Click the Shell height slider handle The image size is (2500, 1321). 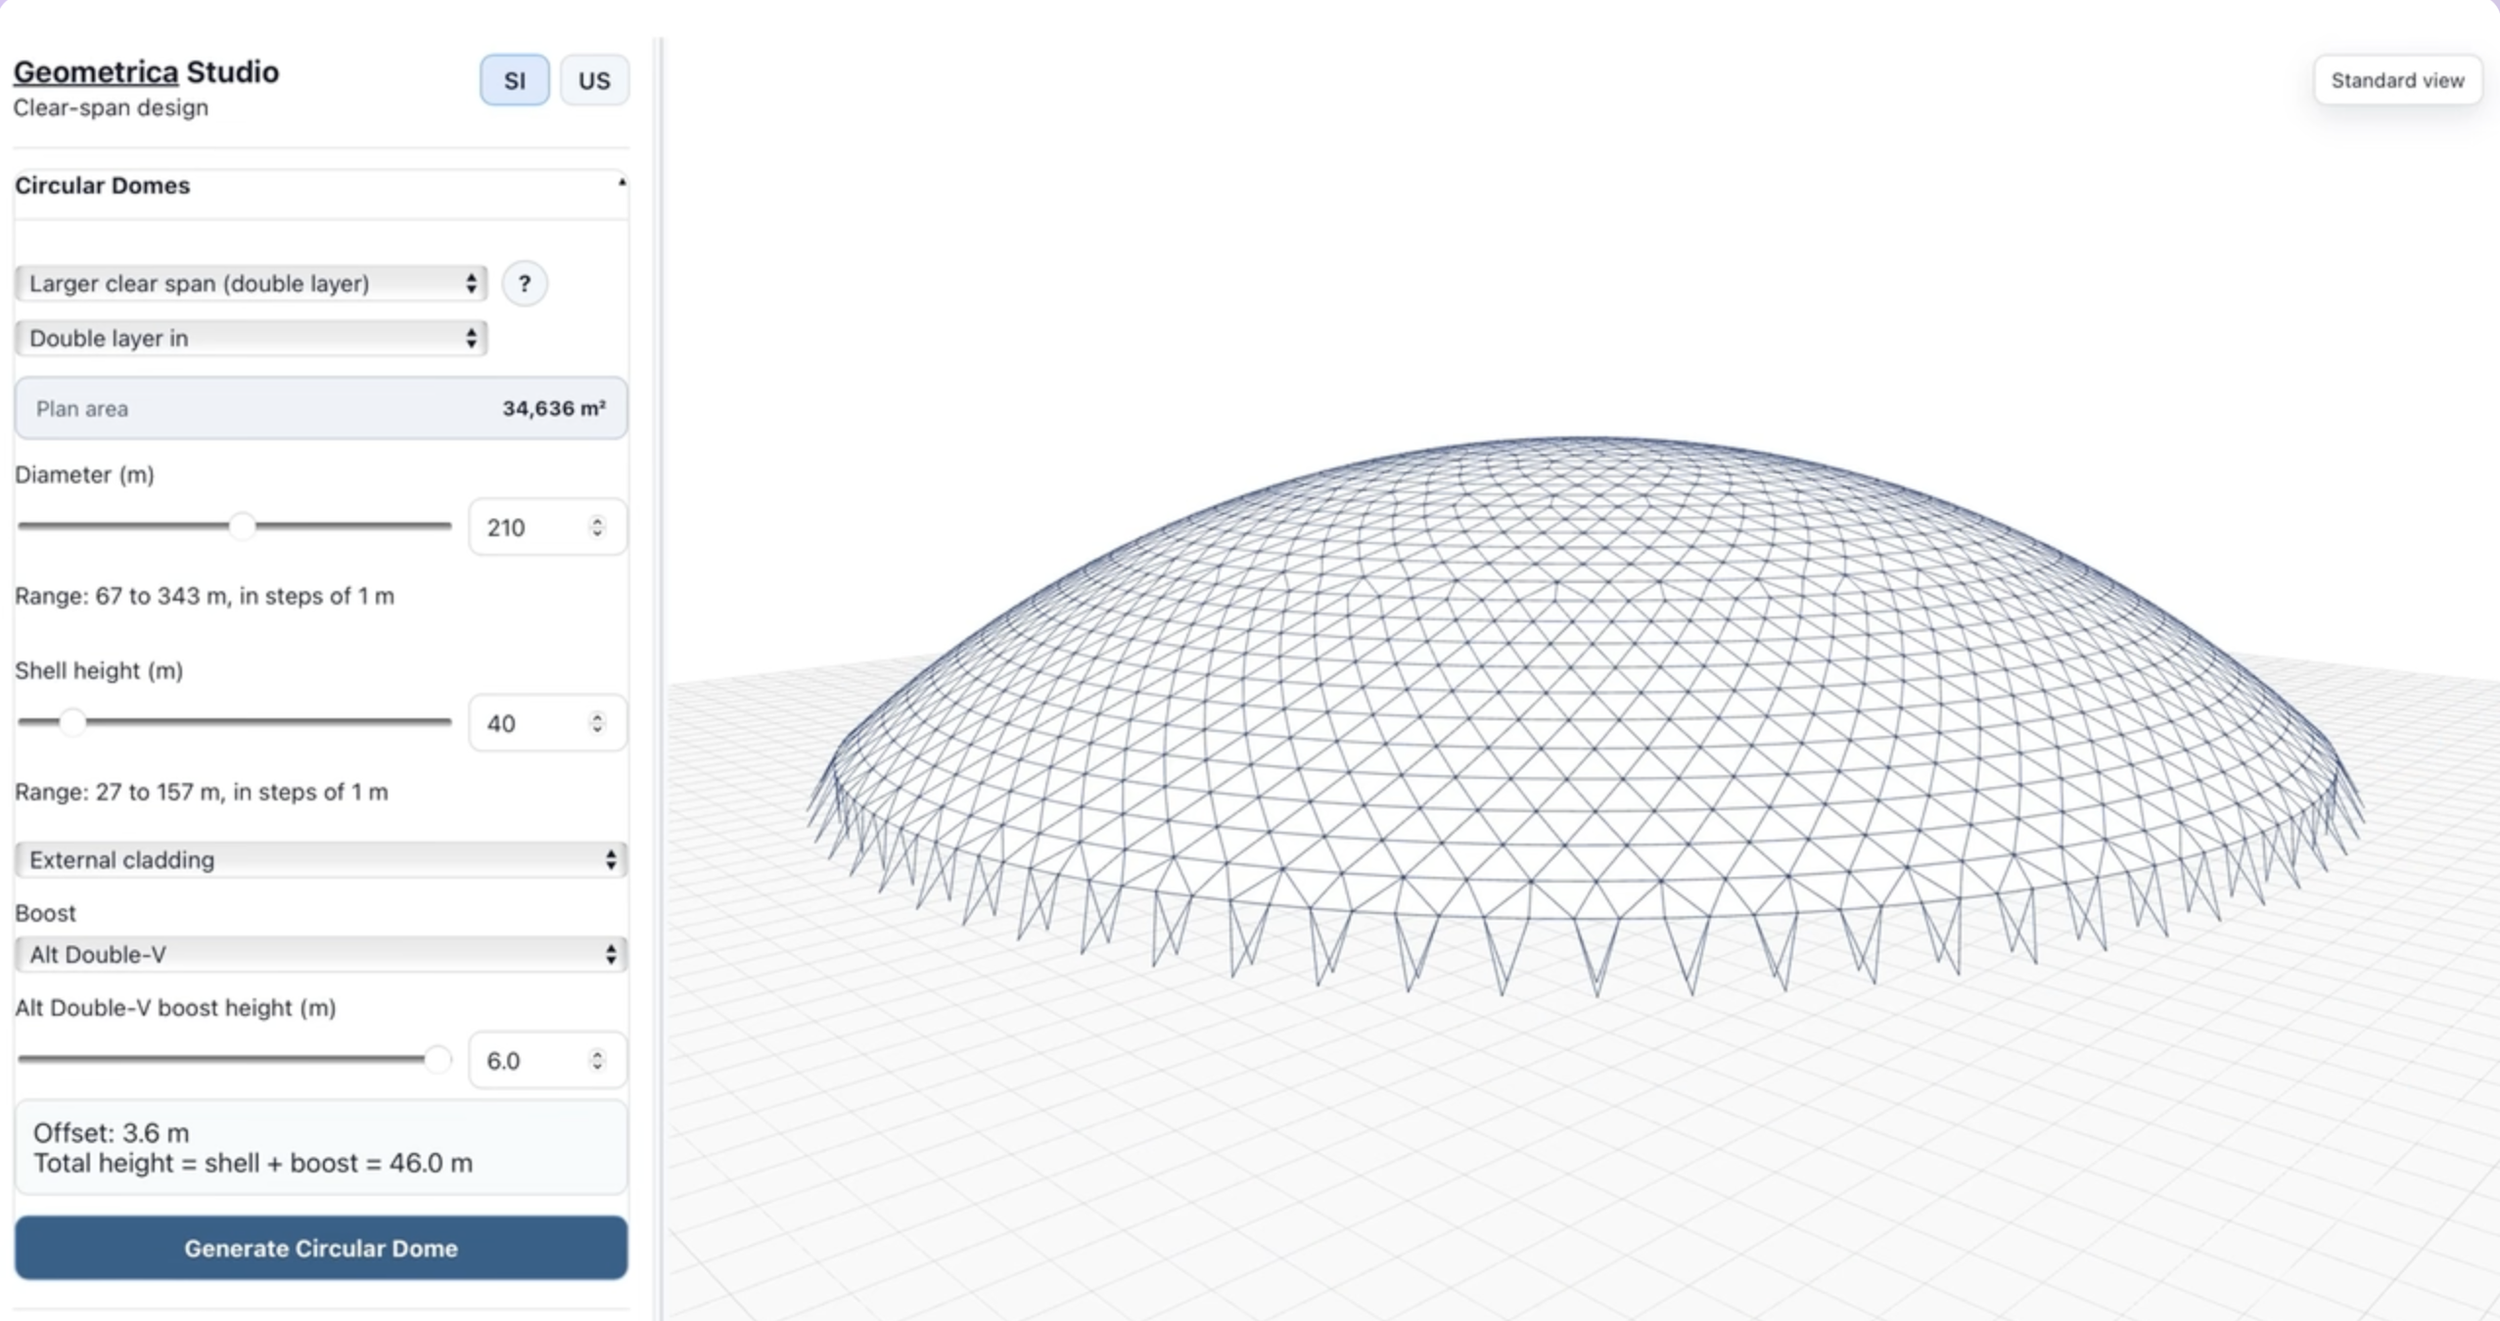72,722
